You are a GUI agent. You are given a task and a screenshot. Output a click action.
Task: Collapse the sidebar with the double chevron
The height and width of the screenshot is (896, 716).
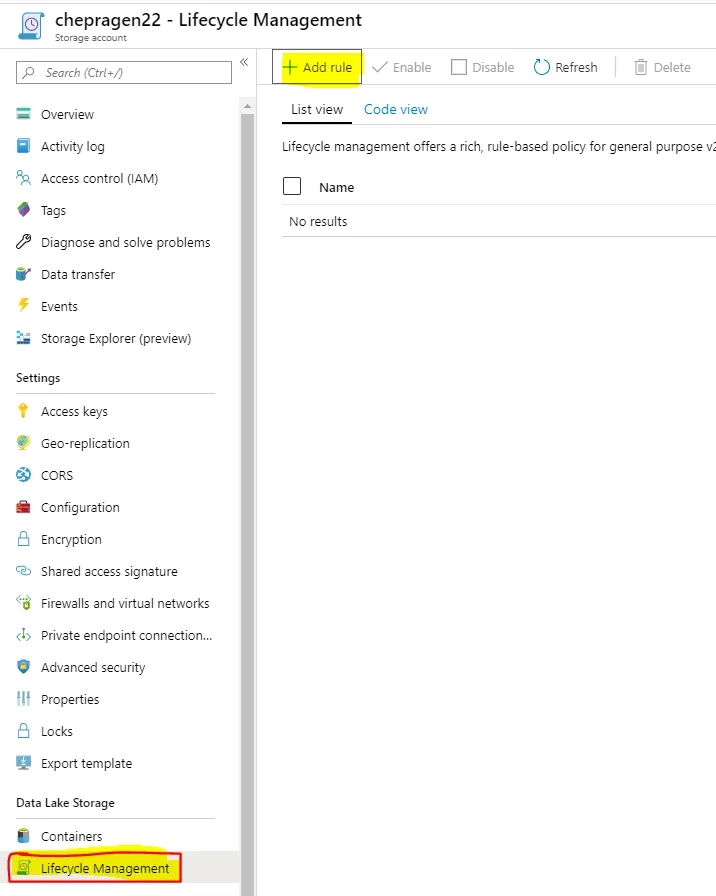pos(244,62)
